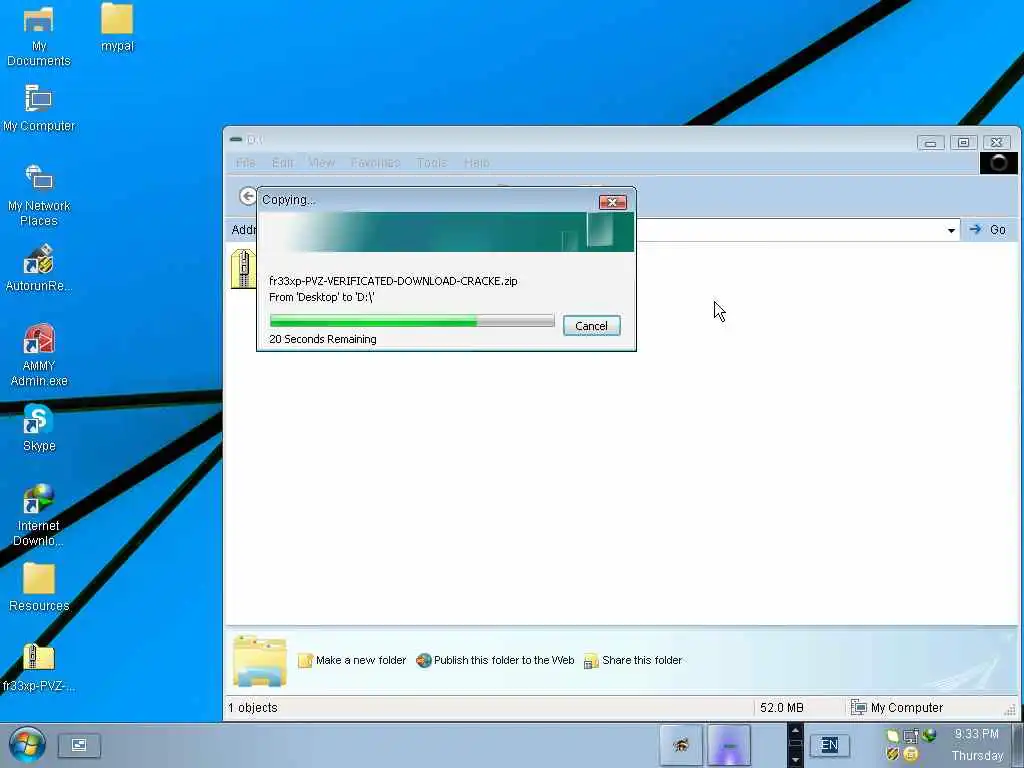Select the AMMY Admin.exe shortcut
This screenshot has height=768, width=1024.
click(x=39, y=355)
